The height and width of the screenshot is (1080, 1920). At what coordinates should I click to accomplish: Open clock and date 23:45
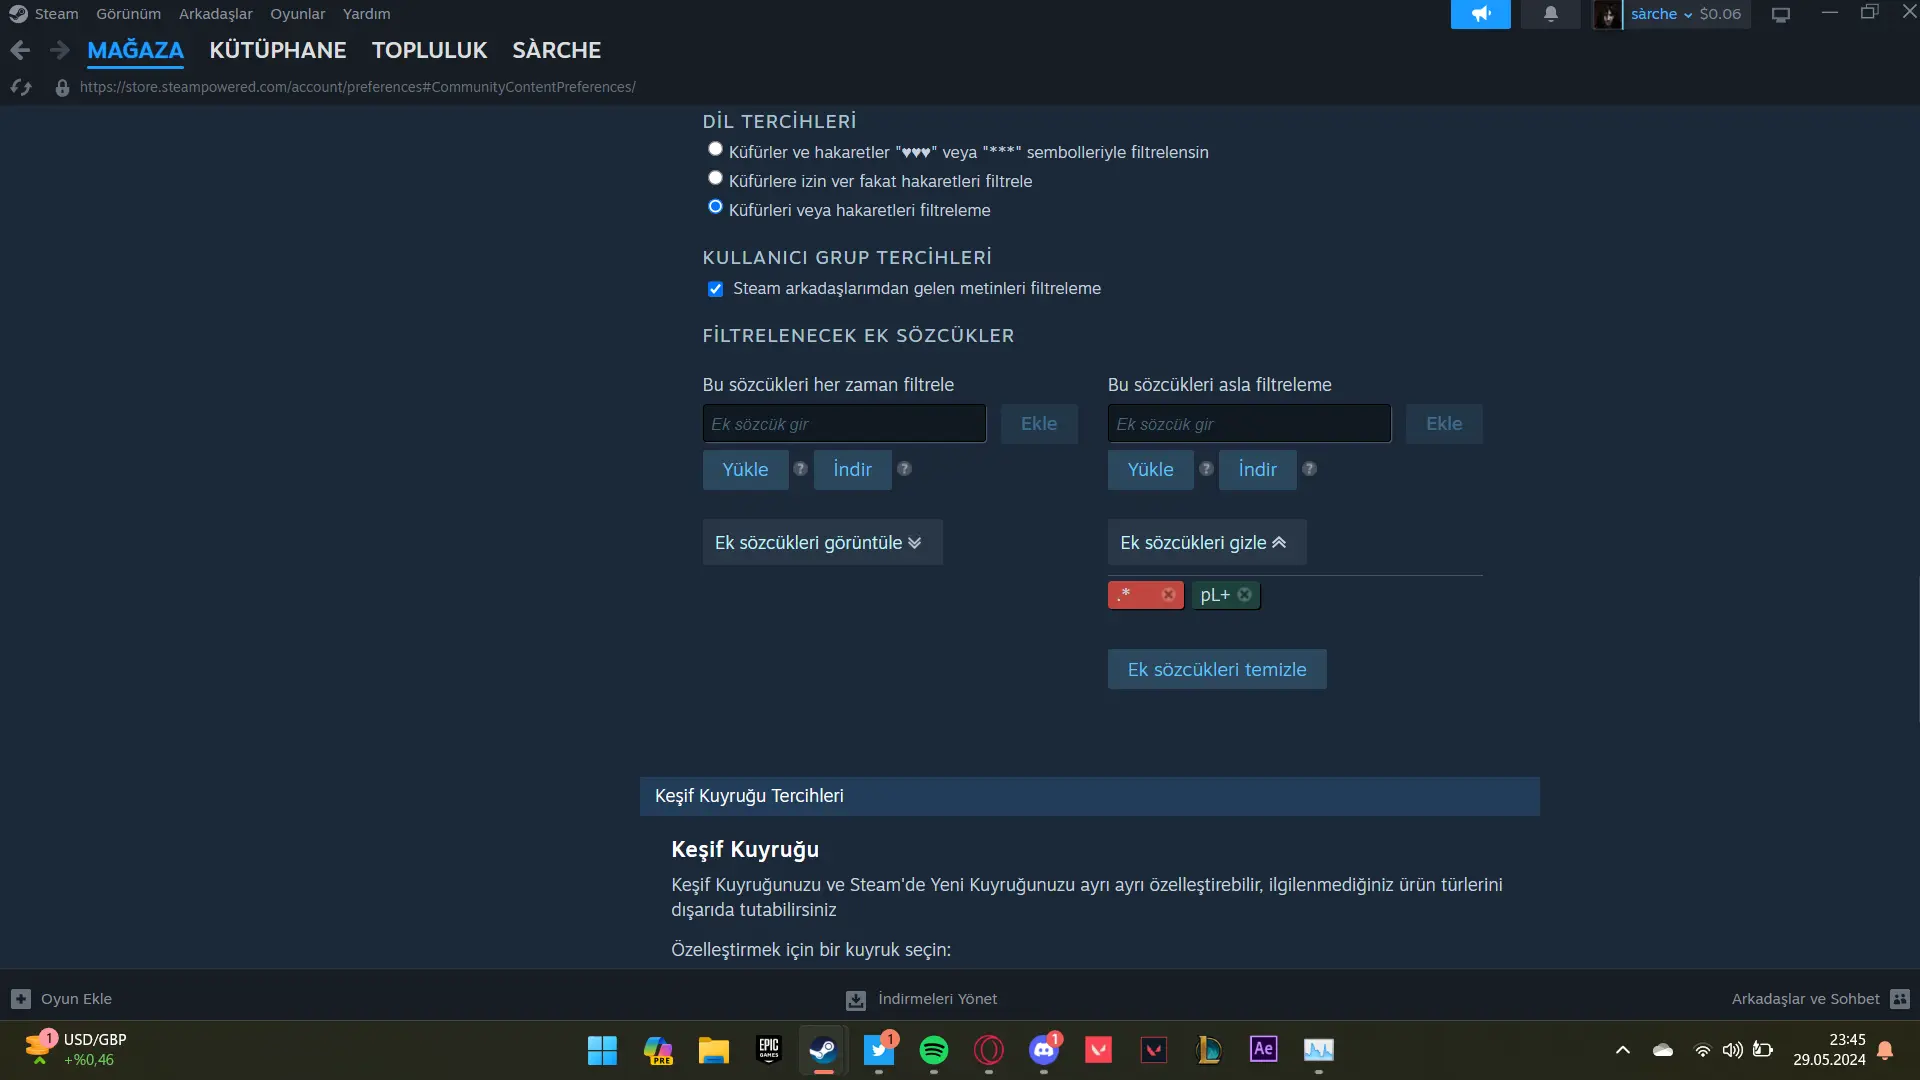pos(1829,1050)
